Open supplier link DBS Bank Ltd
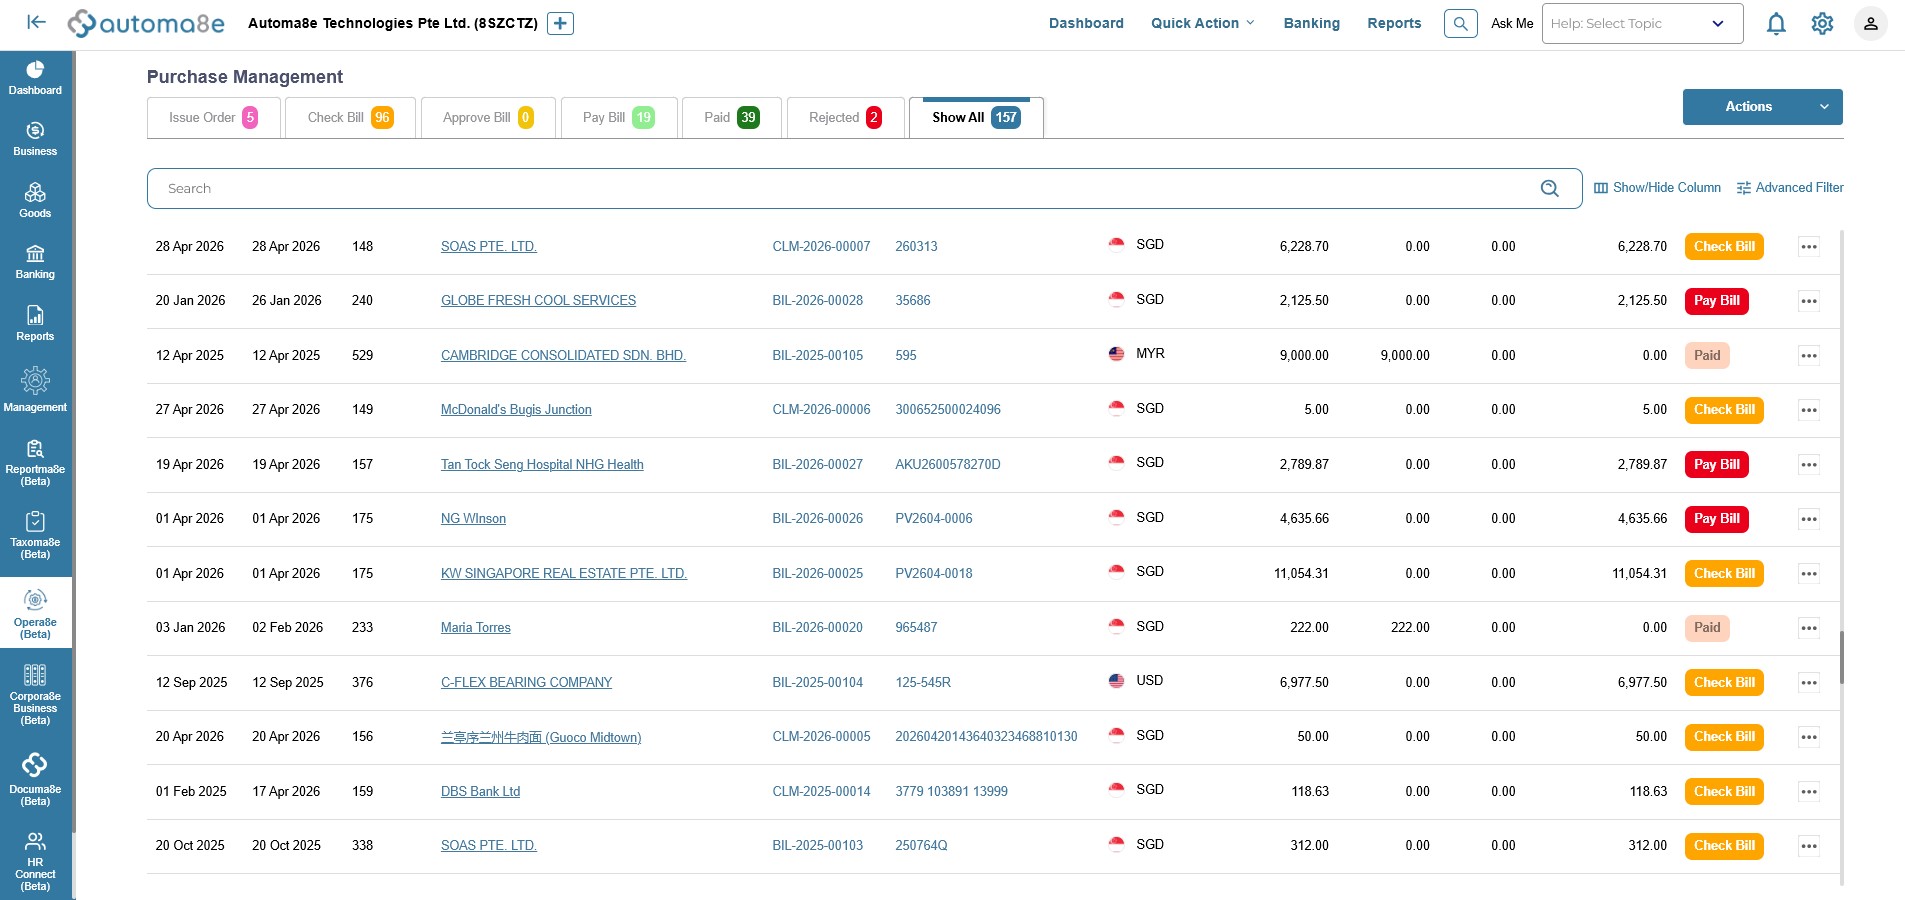This screenshot has height=900, width=1905. point(480,792)
